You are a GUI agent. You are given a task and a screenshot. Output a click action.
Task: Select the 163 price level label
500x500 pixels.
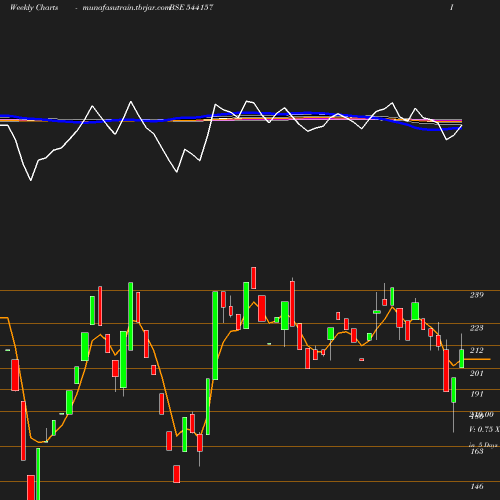[477, 451]
